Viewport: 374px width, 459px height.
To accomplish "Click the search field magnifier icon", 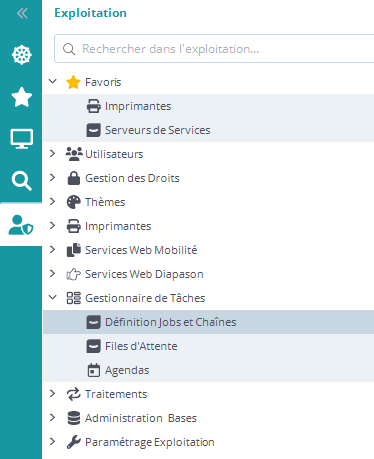I will click(x=69, y=49).
